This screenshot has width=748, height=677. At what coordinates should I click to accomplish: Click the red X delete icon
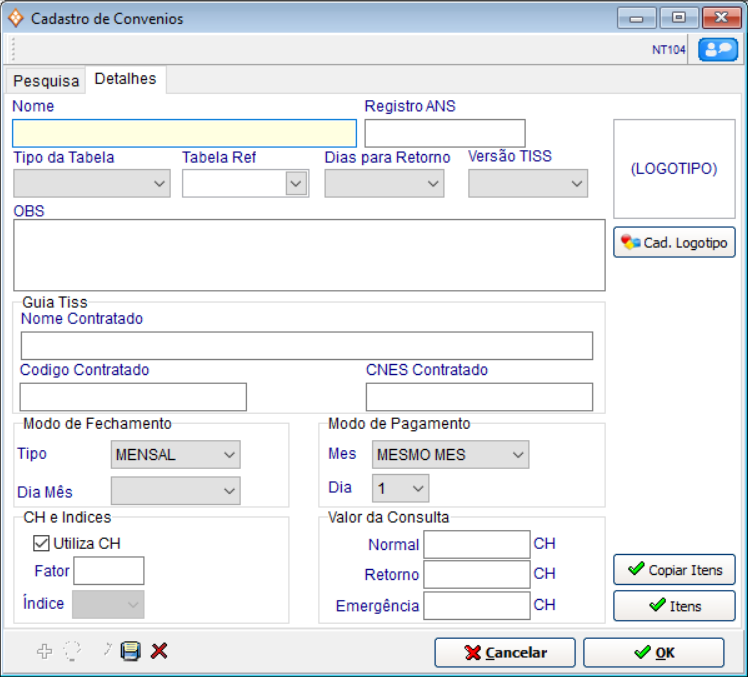159,651
